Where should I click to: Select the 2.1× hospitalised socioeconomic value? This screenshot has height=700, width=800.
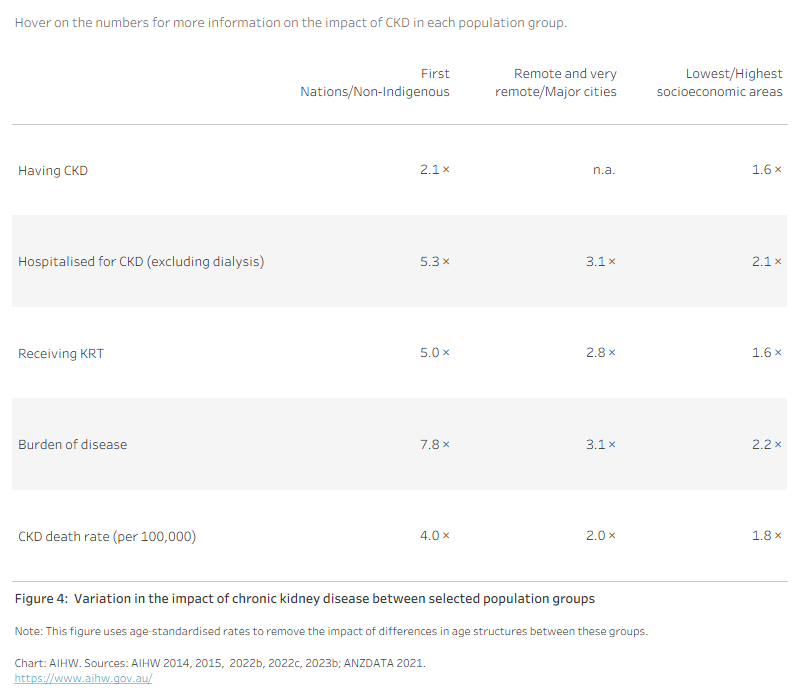click(x=766, y=261)
